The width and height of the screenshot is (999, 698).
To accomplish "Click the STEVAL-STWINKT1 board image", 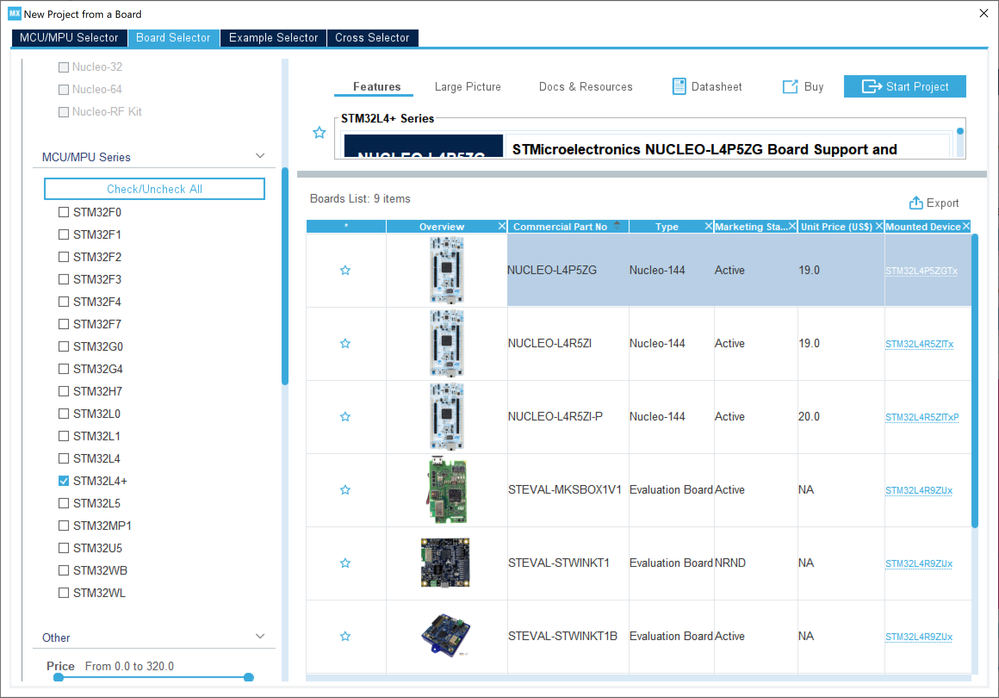I will pos(445,563).
